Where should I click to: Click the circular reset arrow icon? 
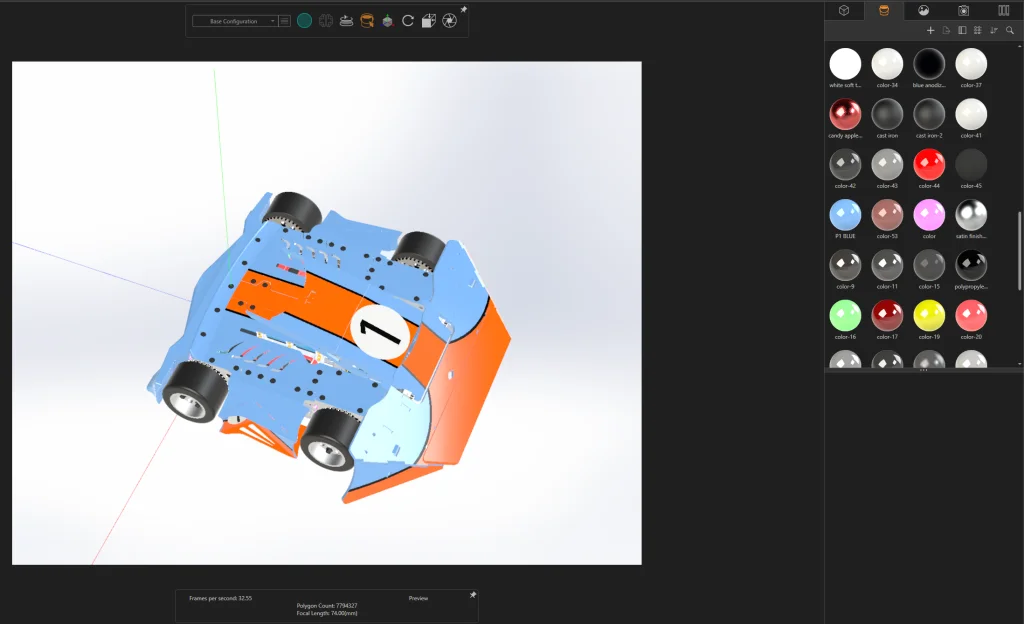click(x=408, y=21)
